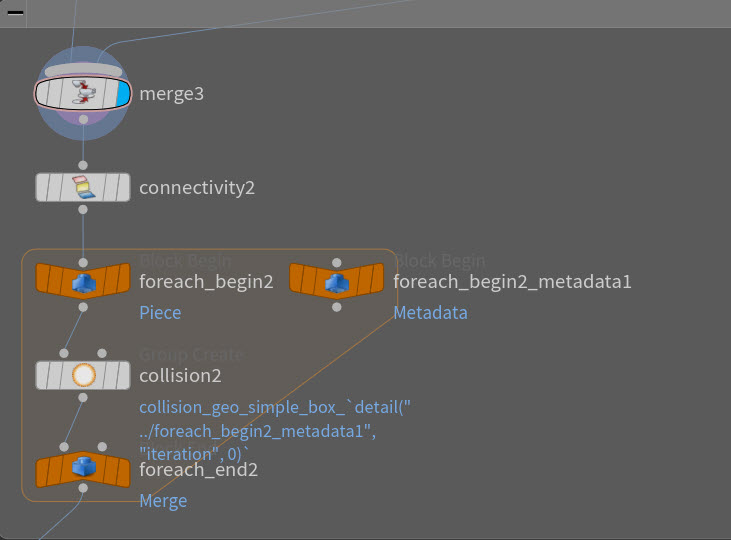
Task: Click the input connector of foreach_begin2_metadata1
Action: [337, 263]
